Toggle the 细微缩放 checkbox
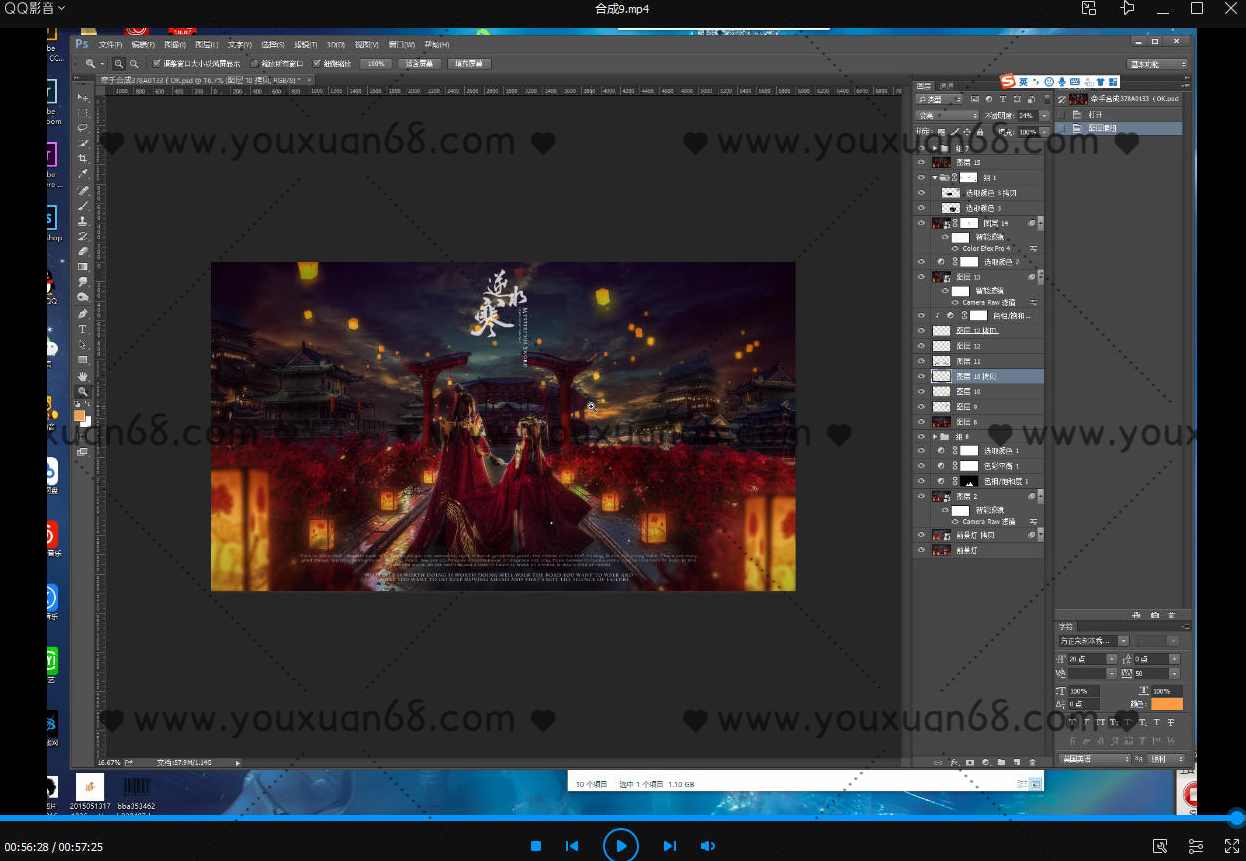 pyautogui.click(x=316, y=63)
